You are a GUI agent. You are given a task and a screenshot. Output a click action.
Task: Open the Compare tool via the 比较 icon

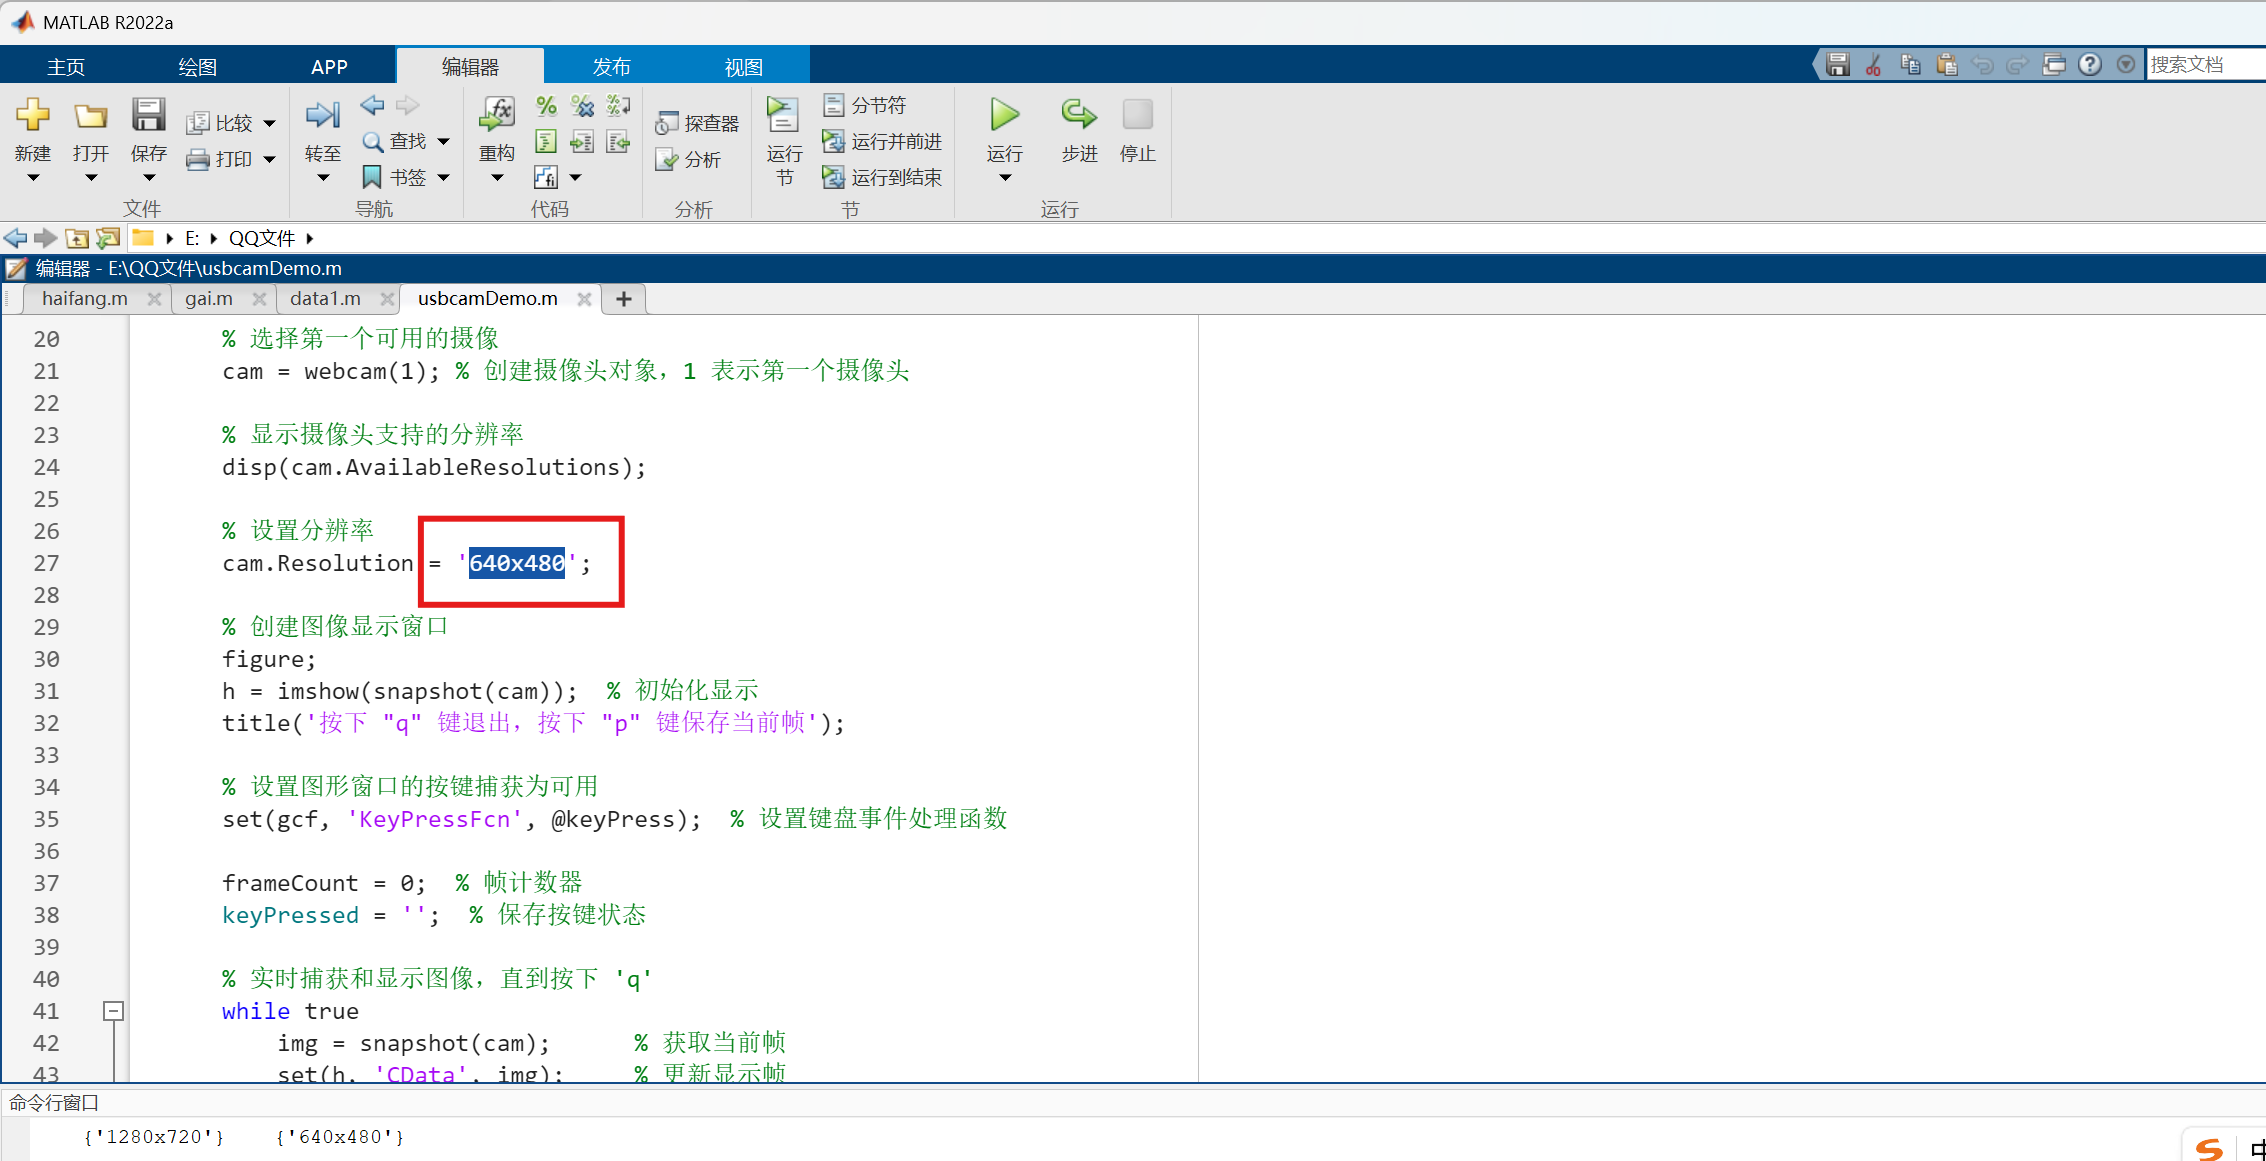point(229,120)
